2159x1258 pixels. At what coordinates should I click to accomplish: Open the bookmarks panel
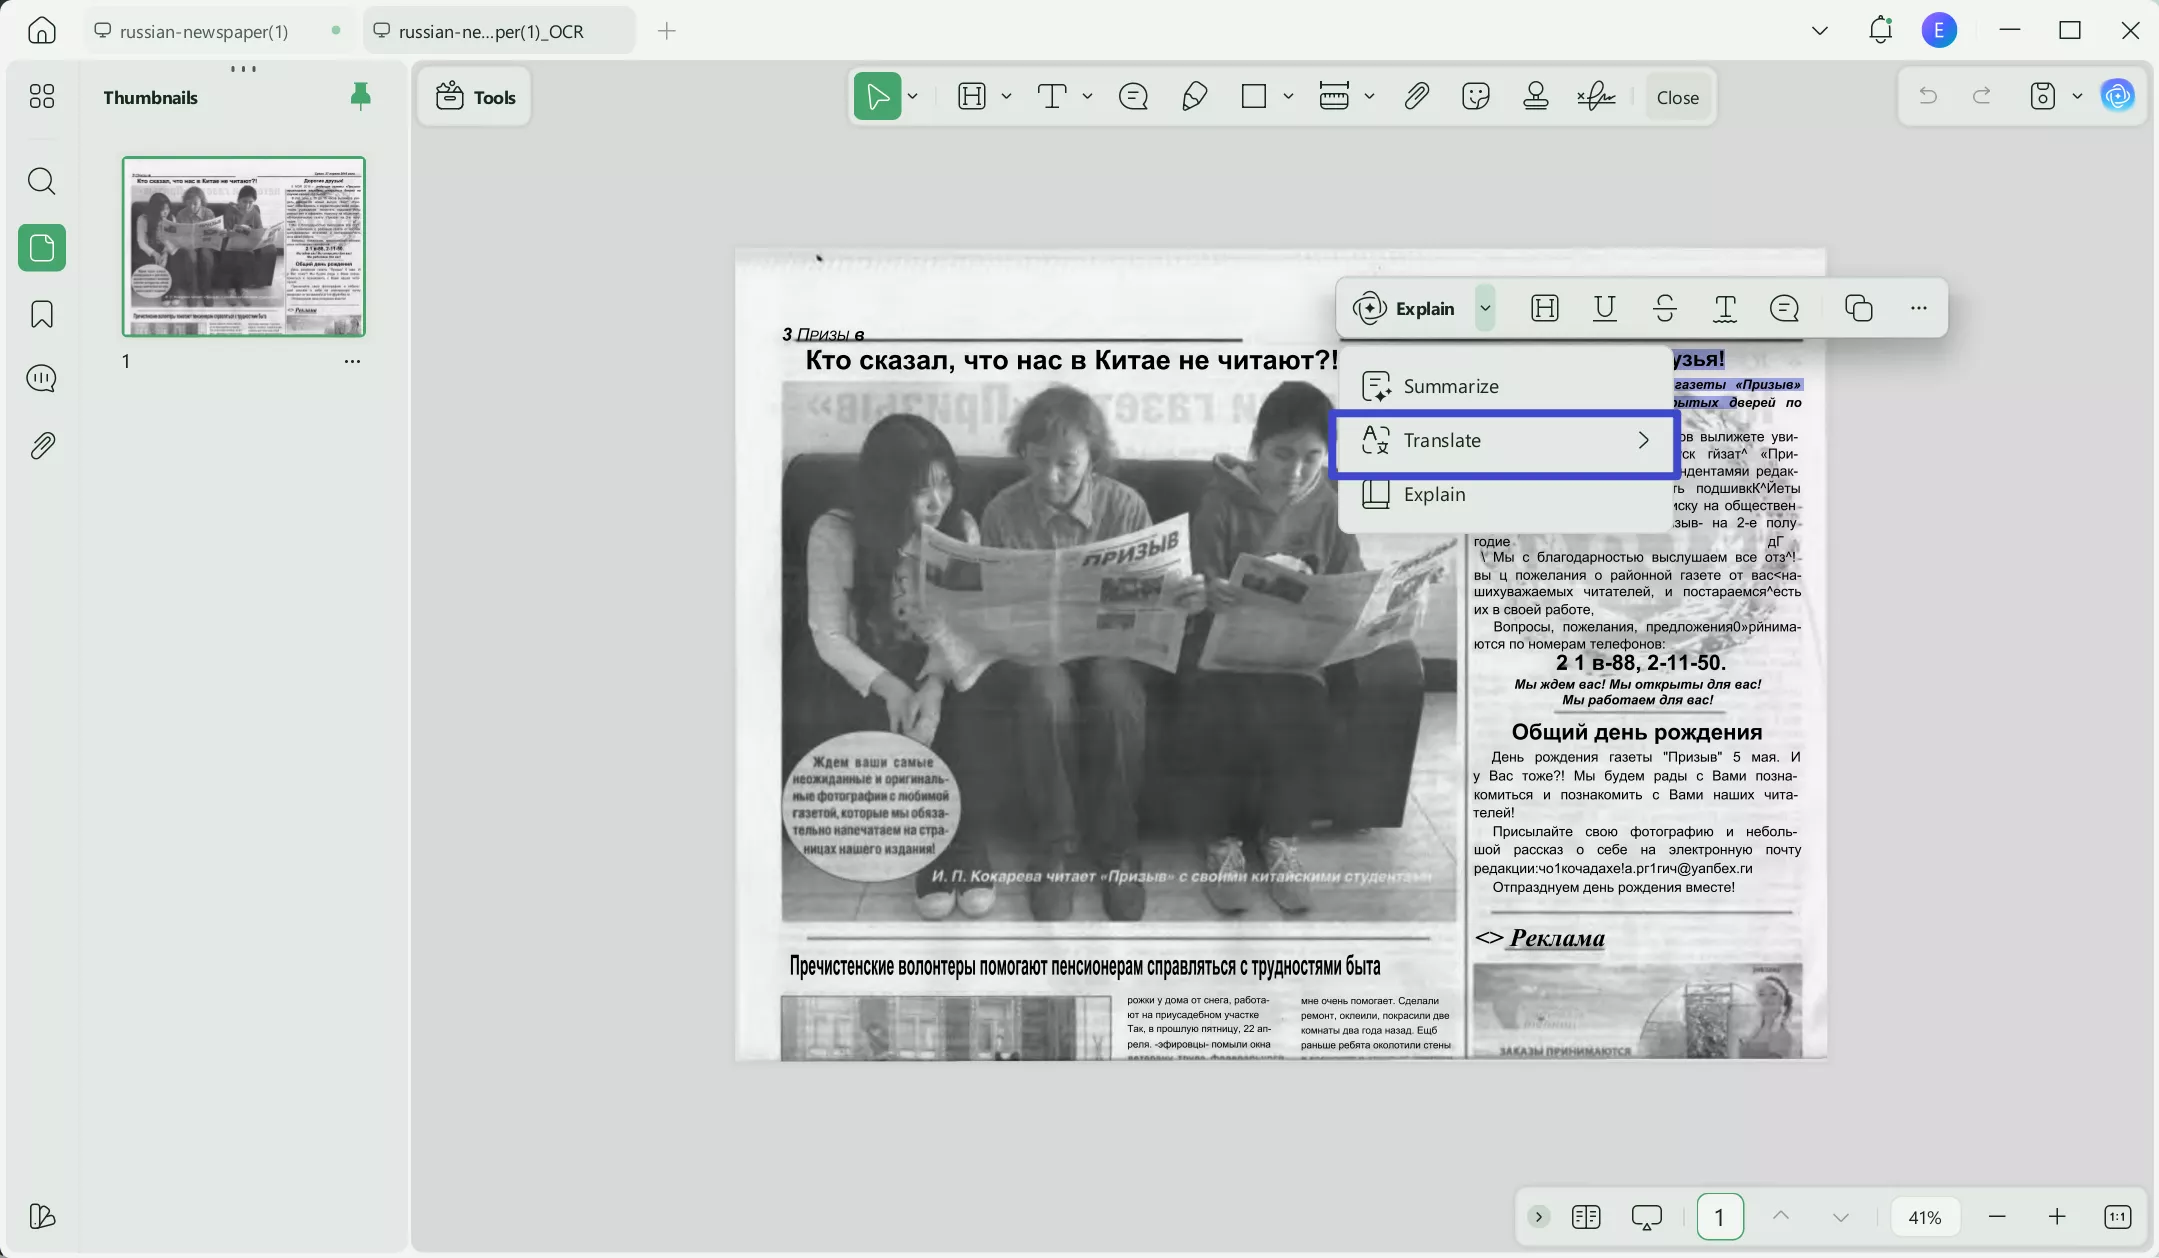pos(41,314)
